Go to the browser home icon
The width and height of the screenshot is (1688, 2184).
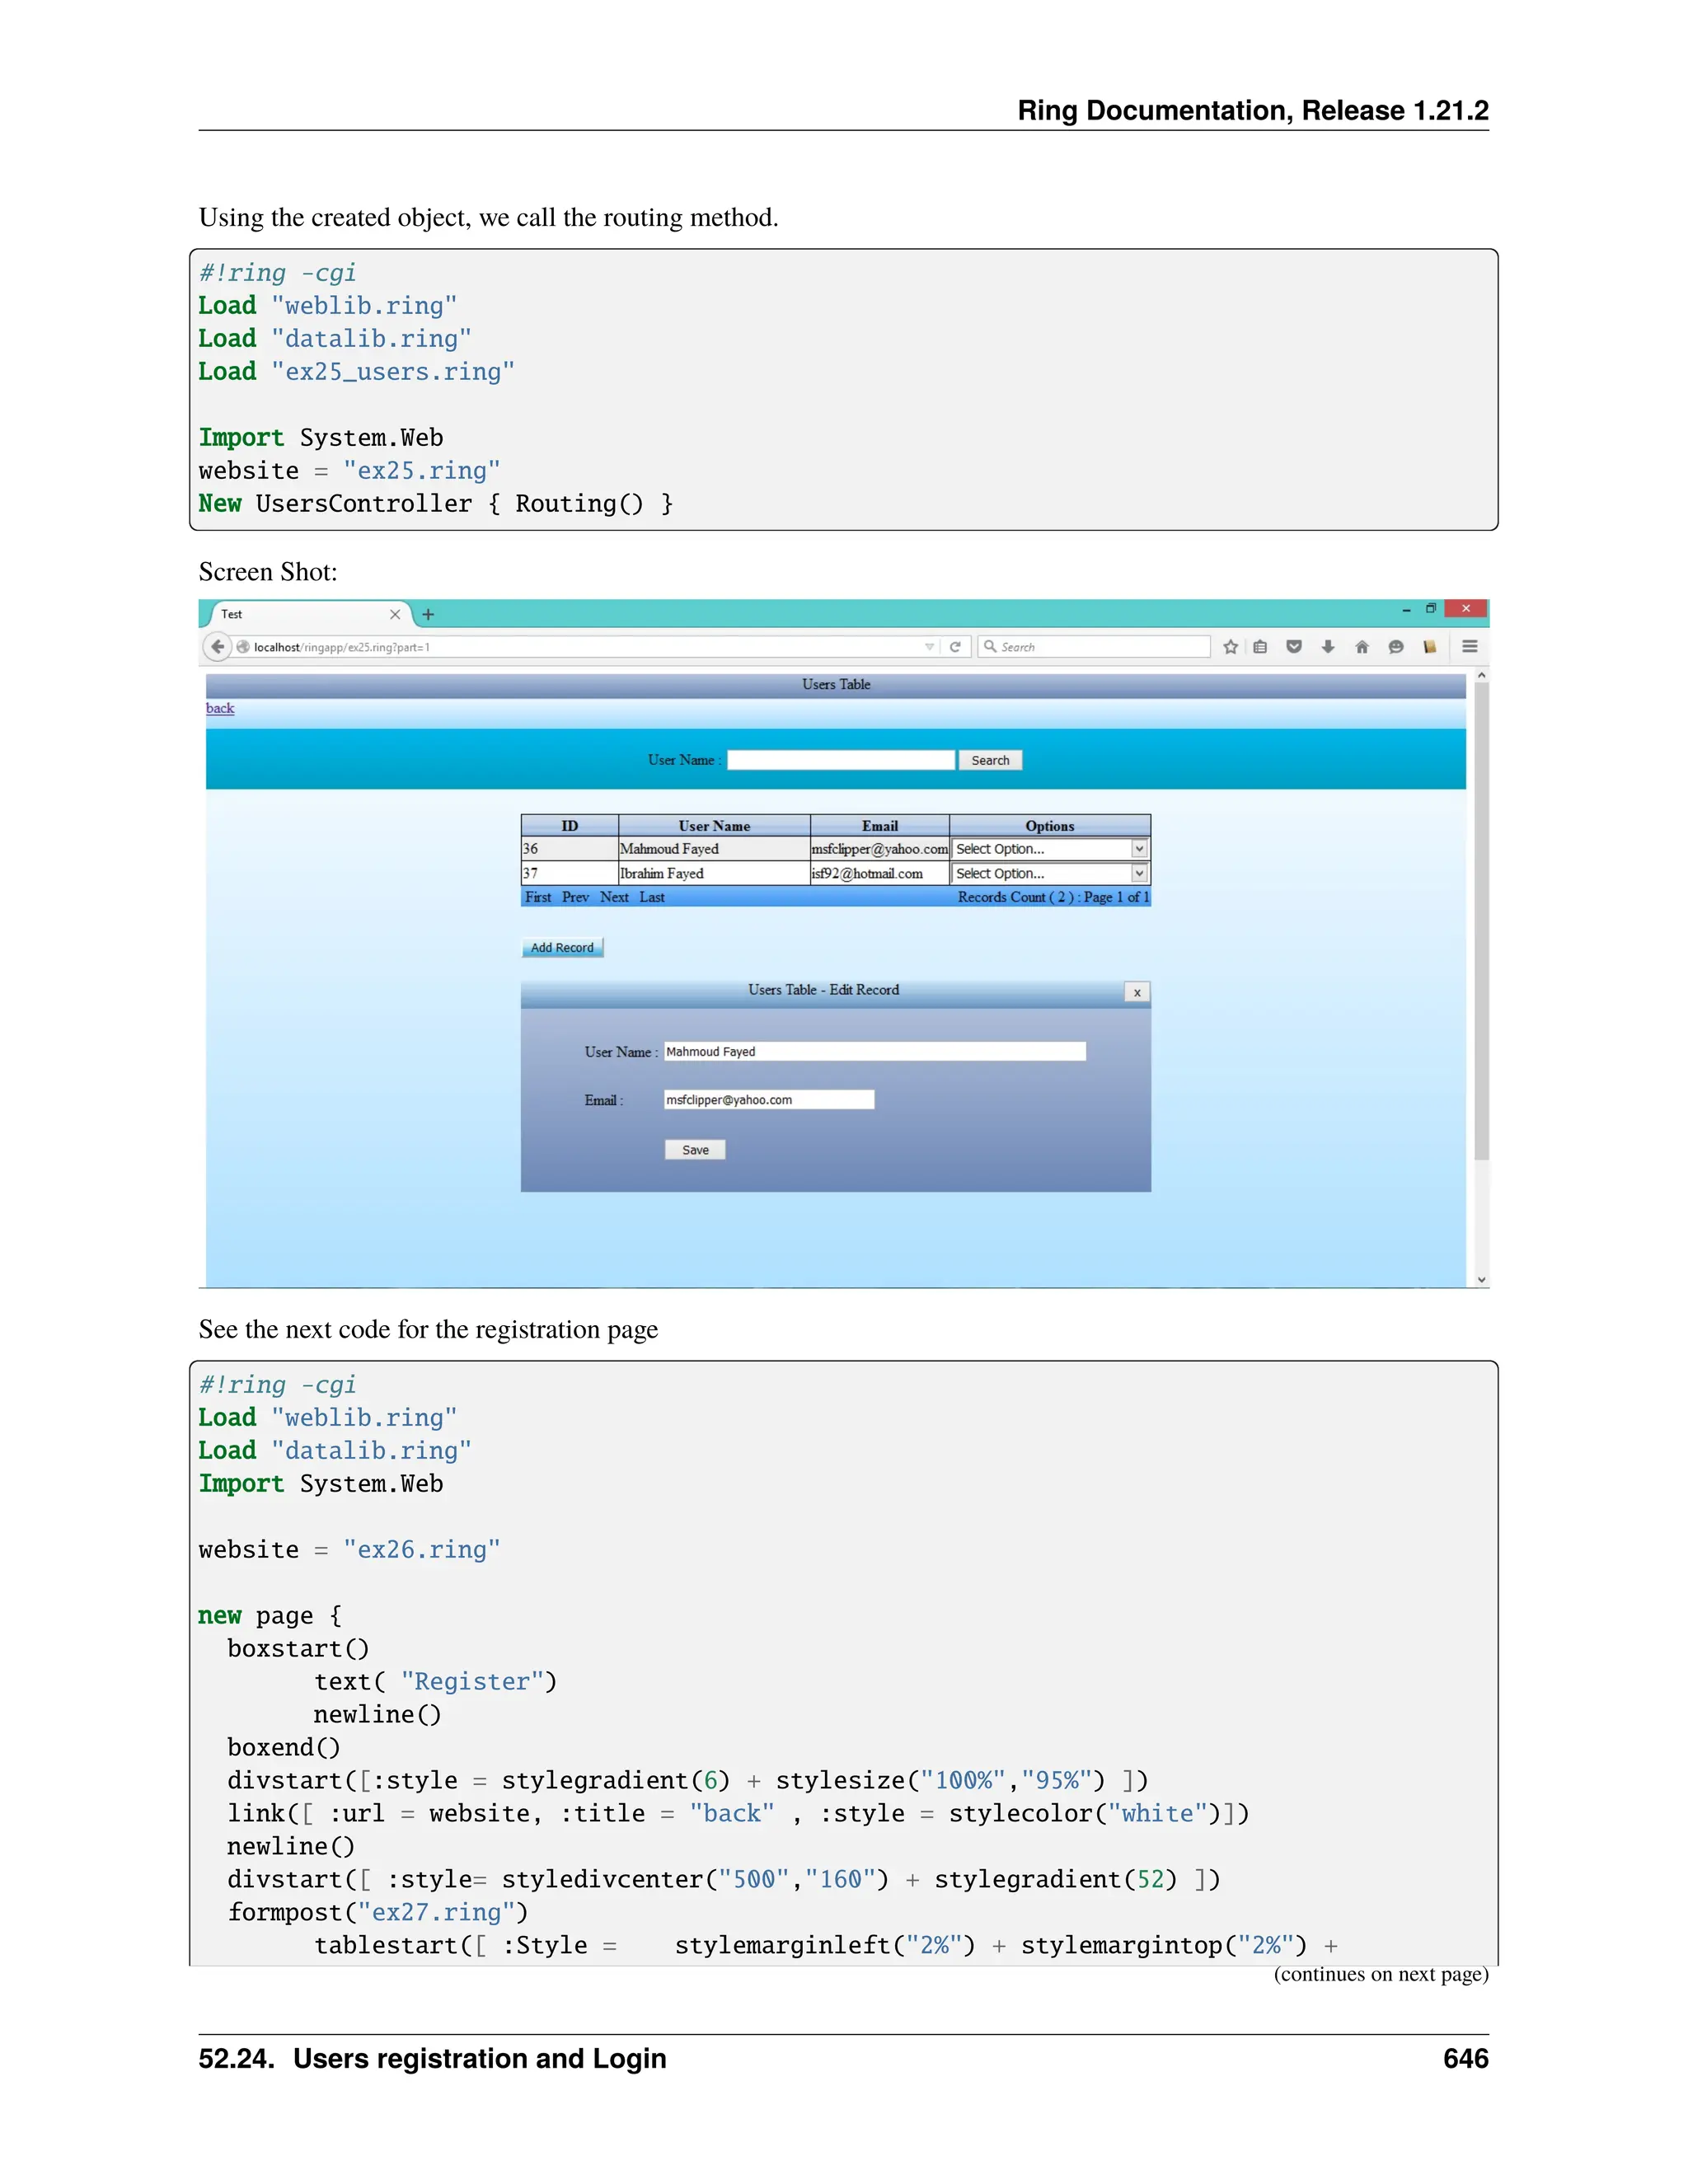tap(1362, 647)
